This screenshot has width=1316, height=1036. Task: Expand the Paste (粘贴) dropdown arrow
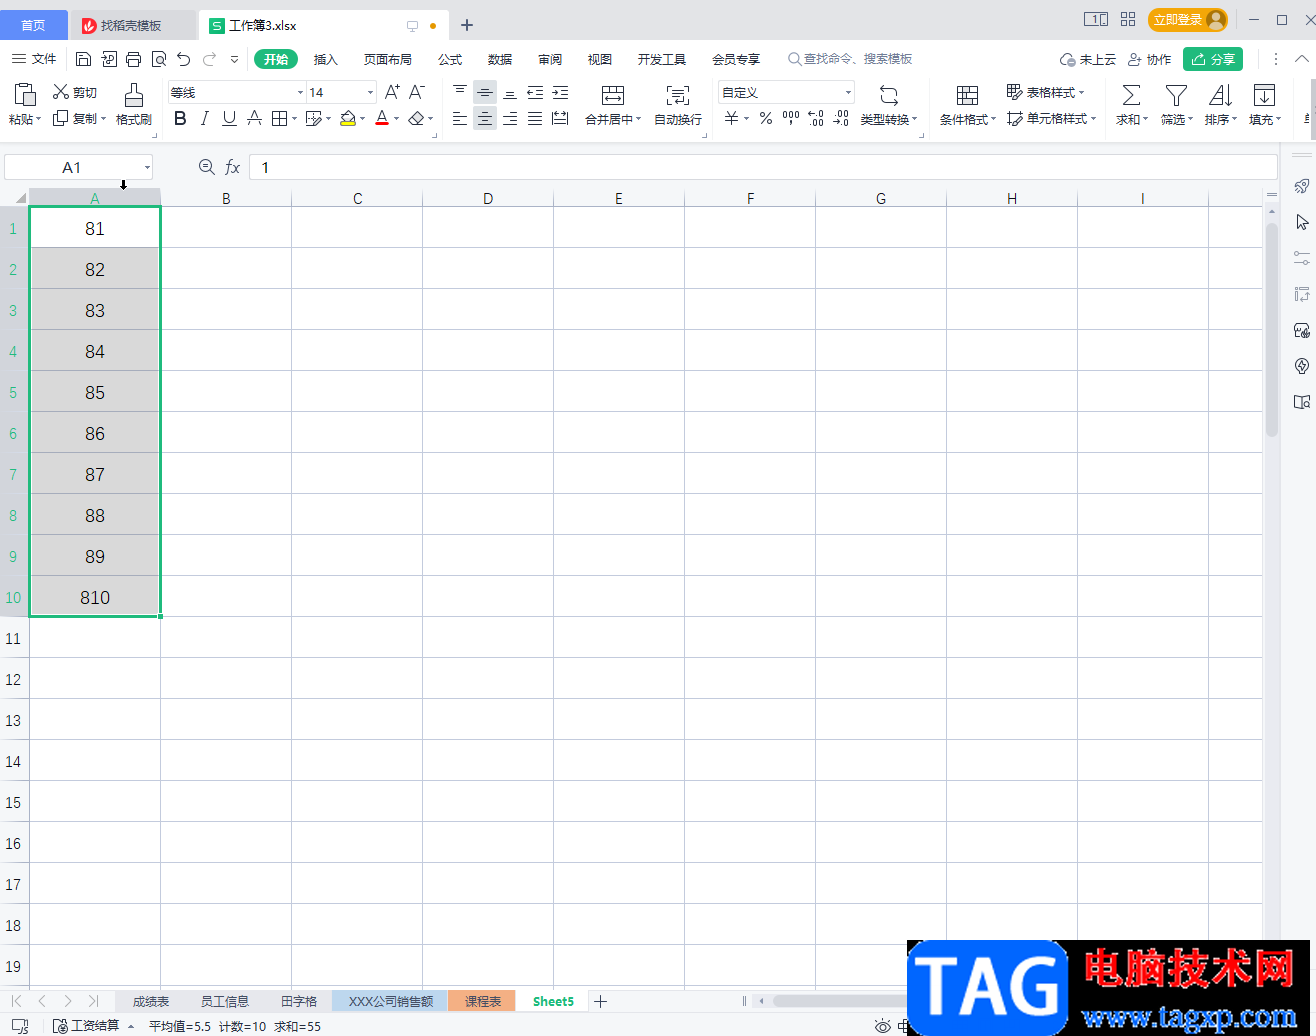[x=40, y=119]
